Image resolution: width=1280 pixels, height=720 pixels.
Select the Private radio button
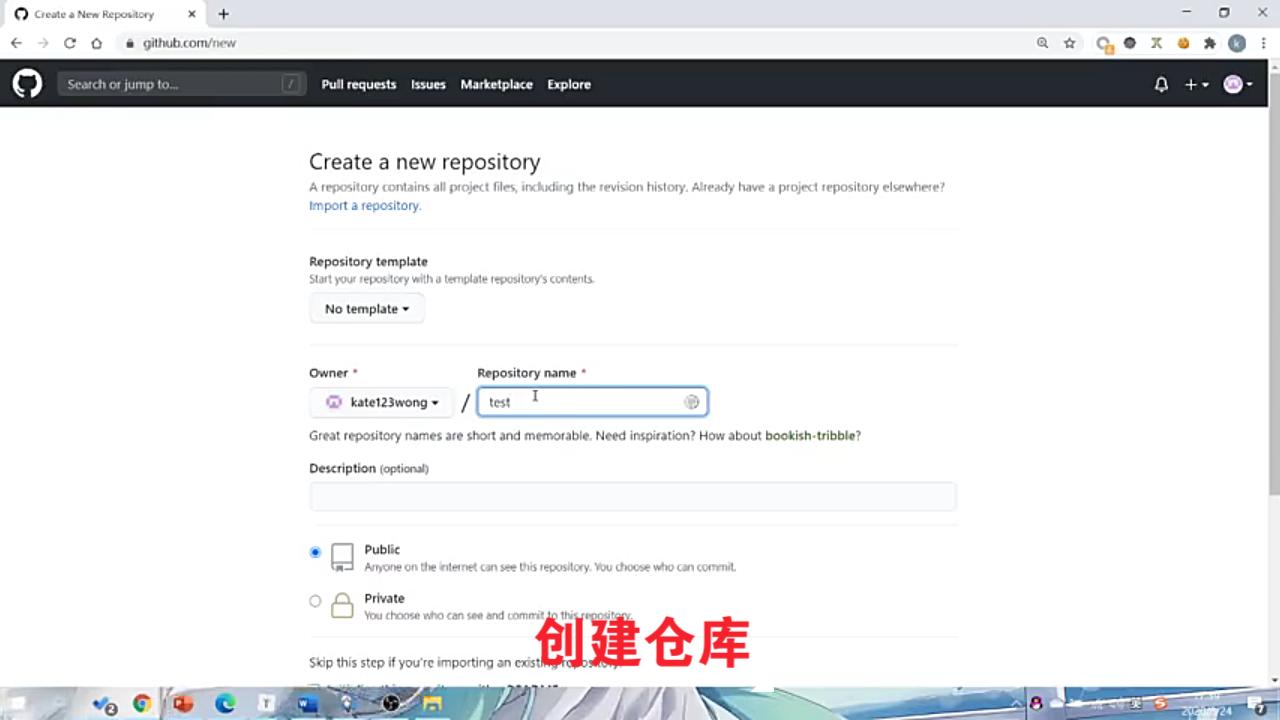coord(315,601)
